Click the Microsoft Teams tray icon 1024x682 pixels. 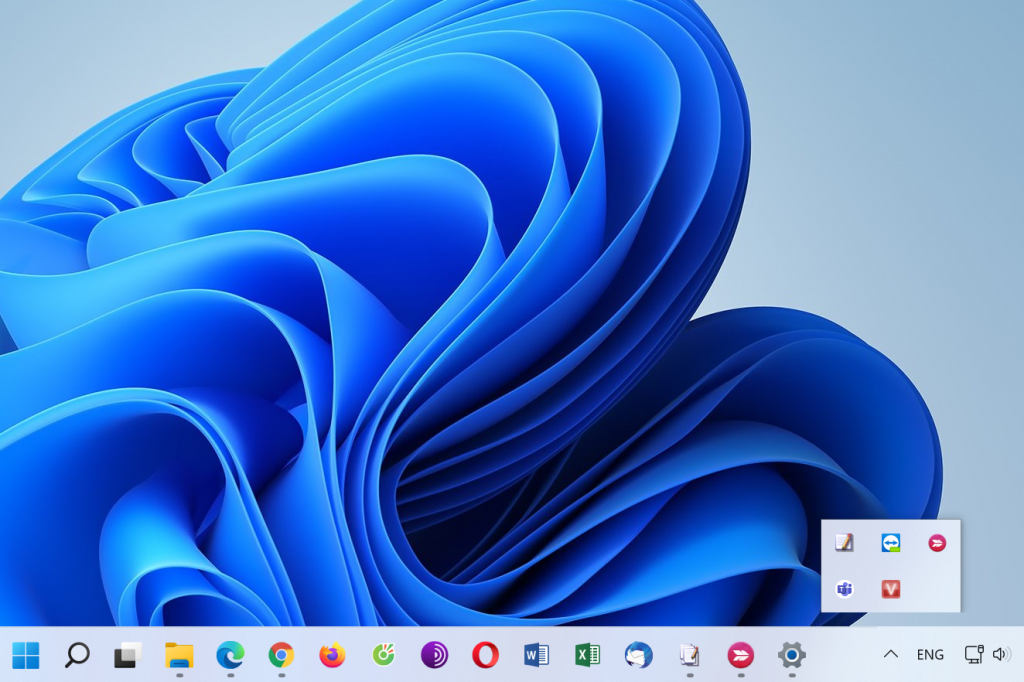(x=845, y=589)
